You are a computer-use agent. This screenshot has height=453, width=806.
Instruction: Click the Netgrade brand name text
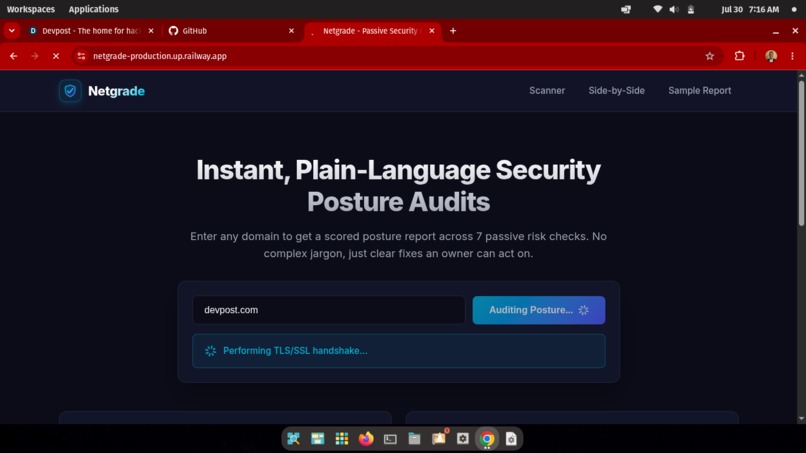(x=116, y=91)
